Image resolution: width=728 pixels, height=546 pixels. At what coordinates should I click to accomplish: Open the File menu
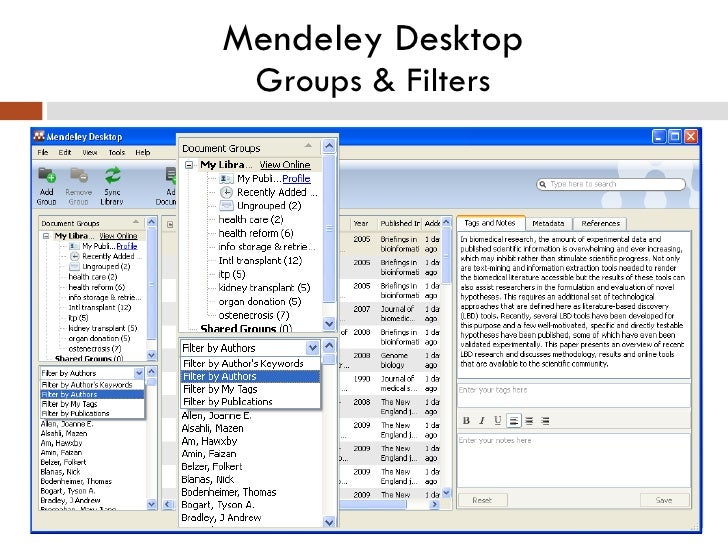(x=43, y=152)
